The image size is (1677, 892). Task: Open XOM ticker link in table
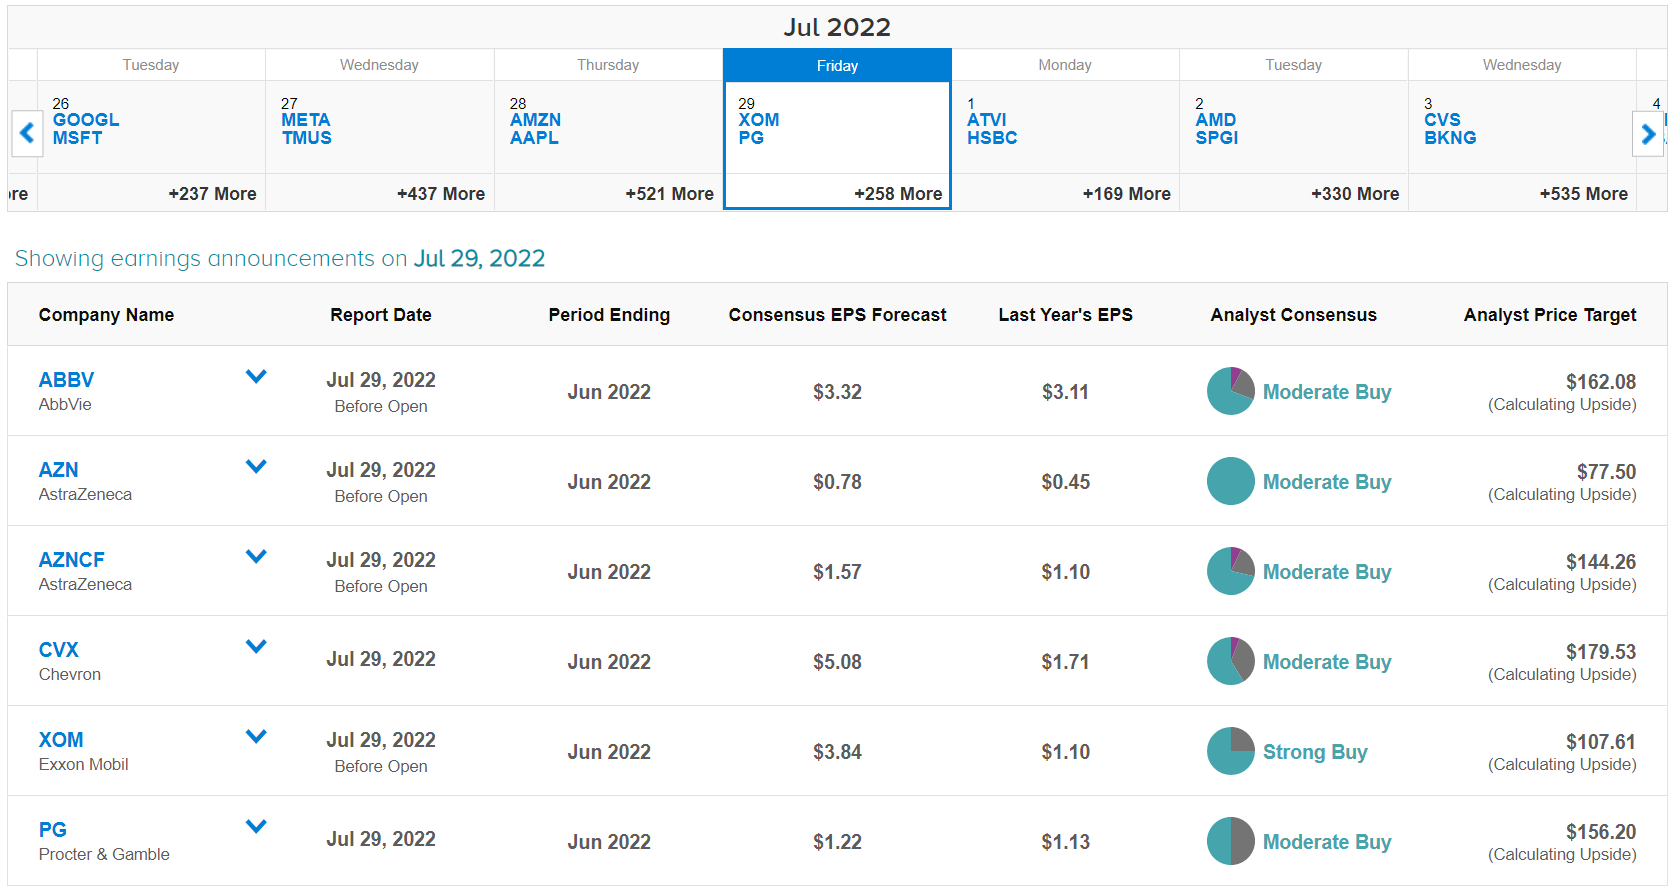[x=61, y=740]
